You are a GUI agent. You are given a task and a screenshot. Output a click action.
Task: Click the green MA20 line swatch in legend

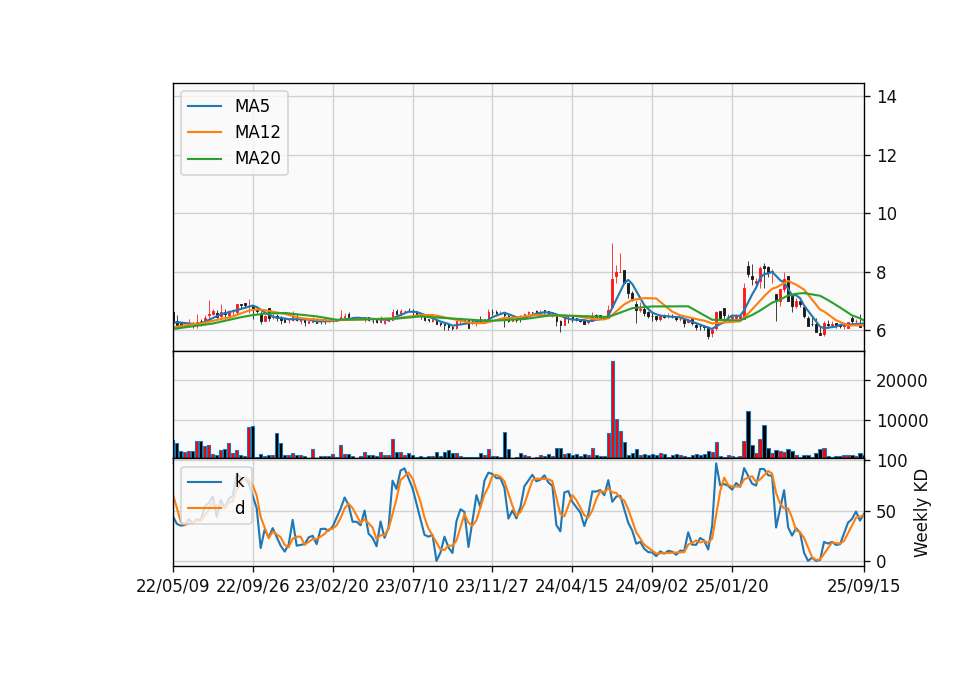pos(204,158)
